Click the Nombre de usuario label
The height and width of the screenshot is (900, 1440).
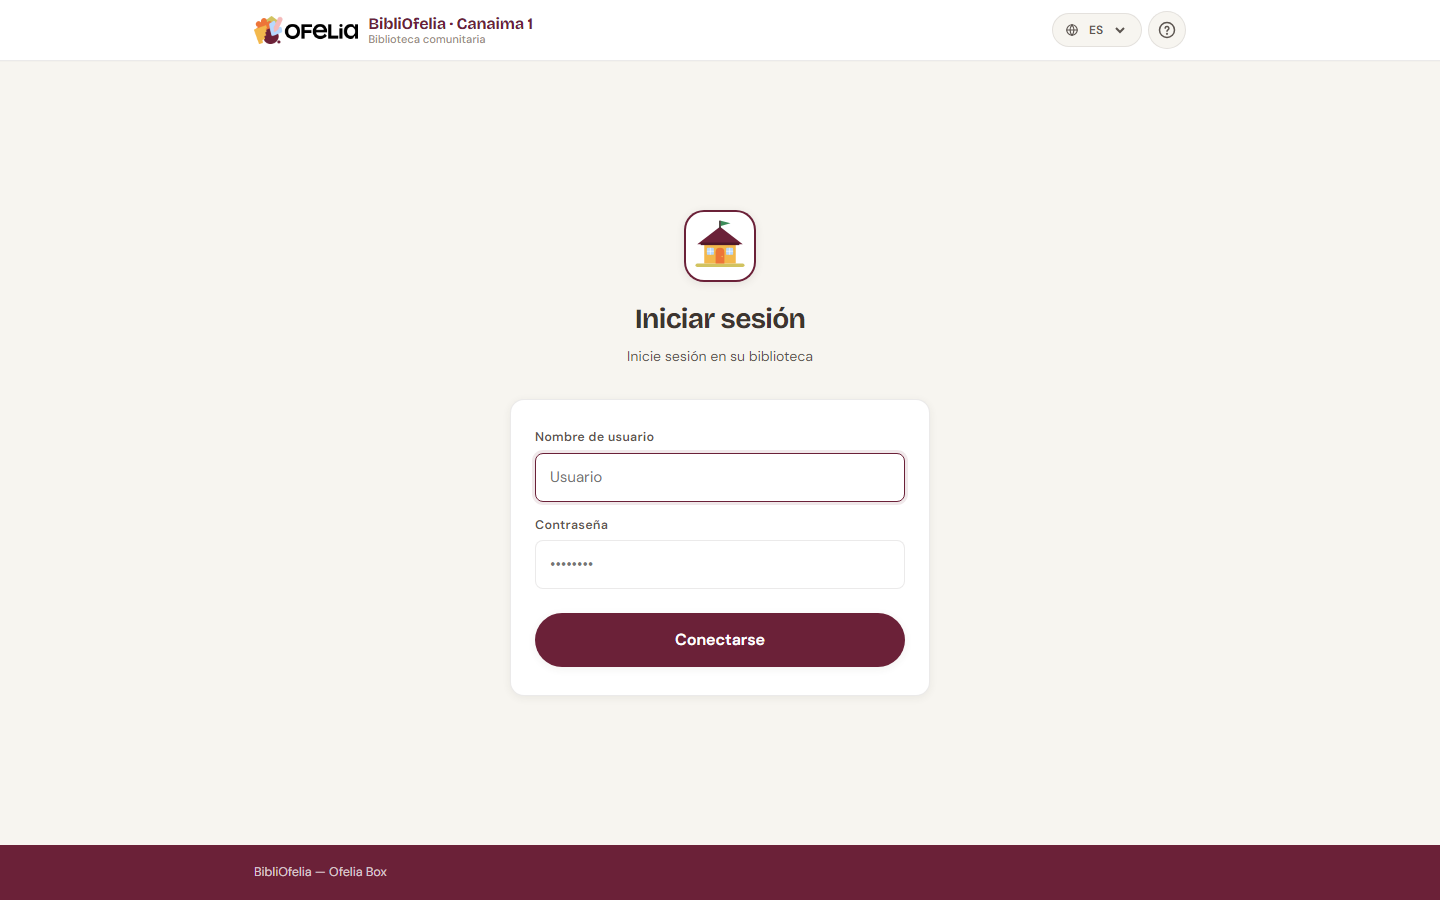click(594, 437)
